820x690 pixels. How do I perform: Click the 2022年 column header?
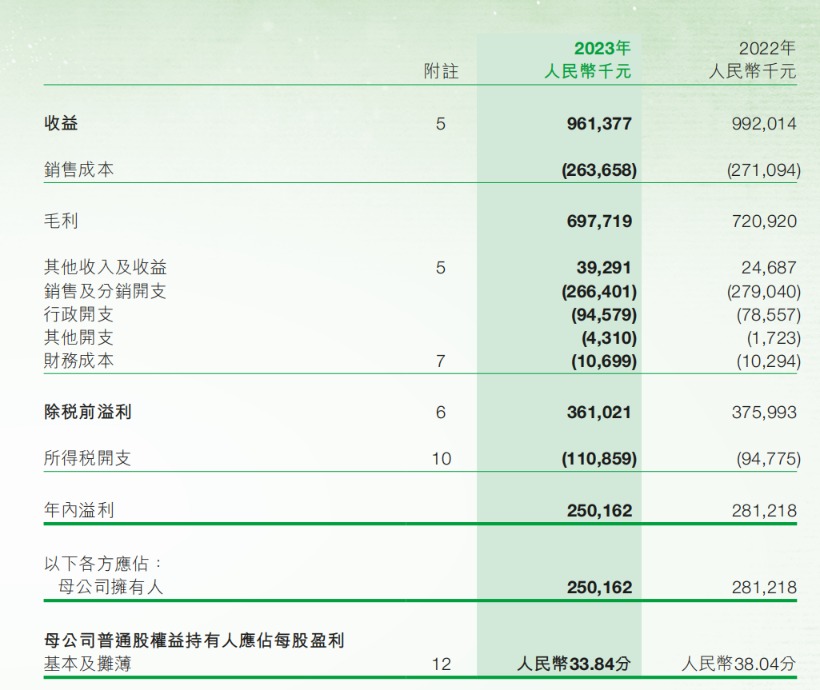(x=767, y=49)
